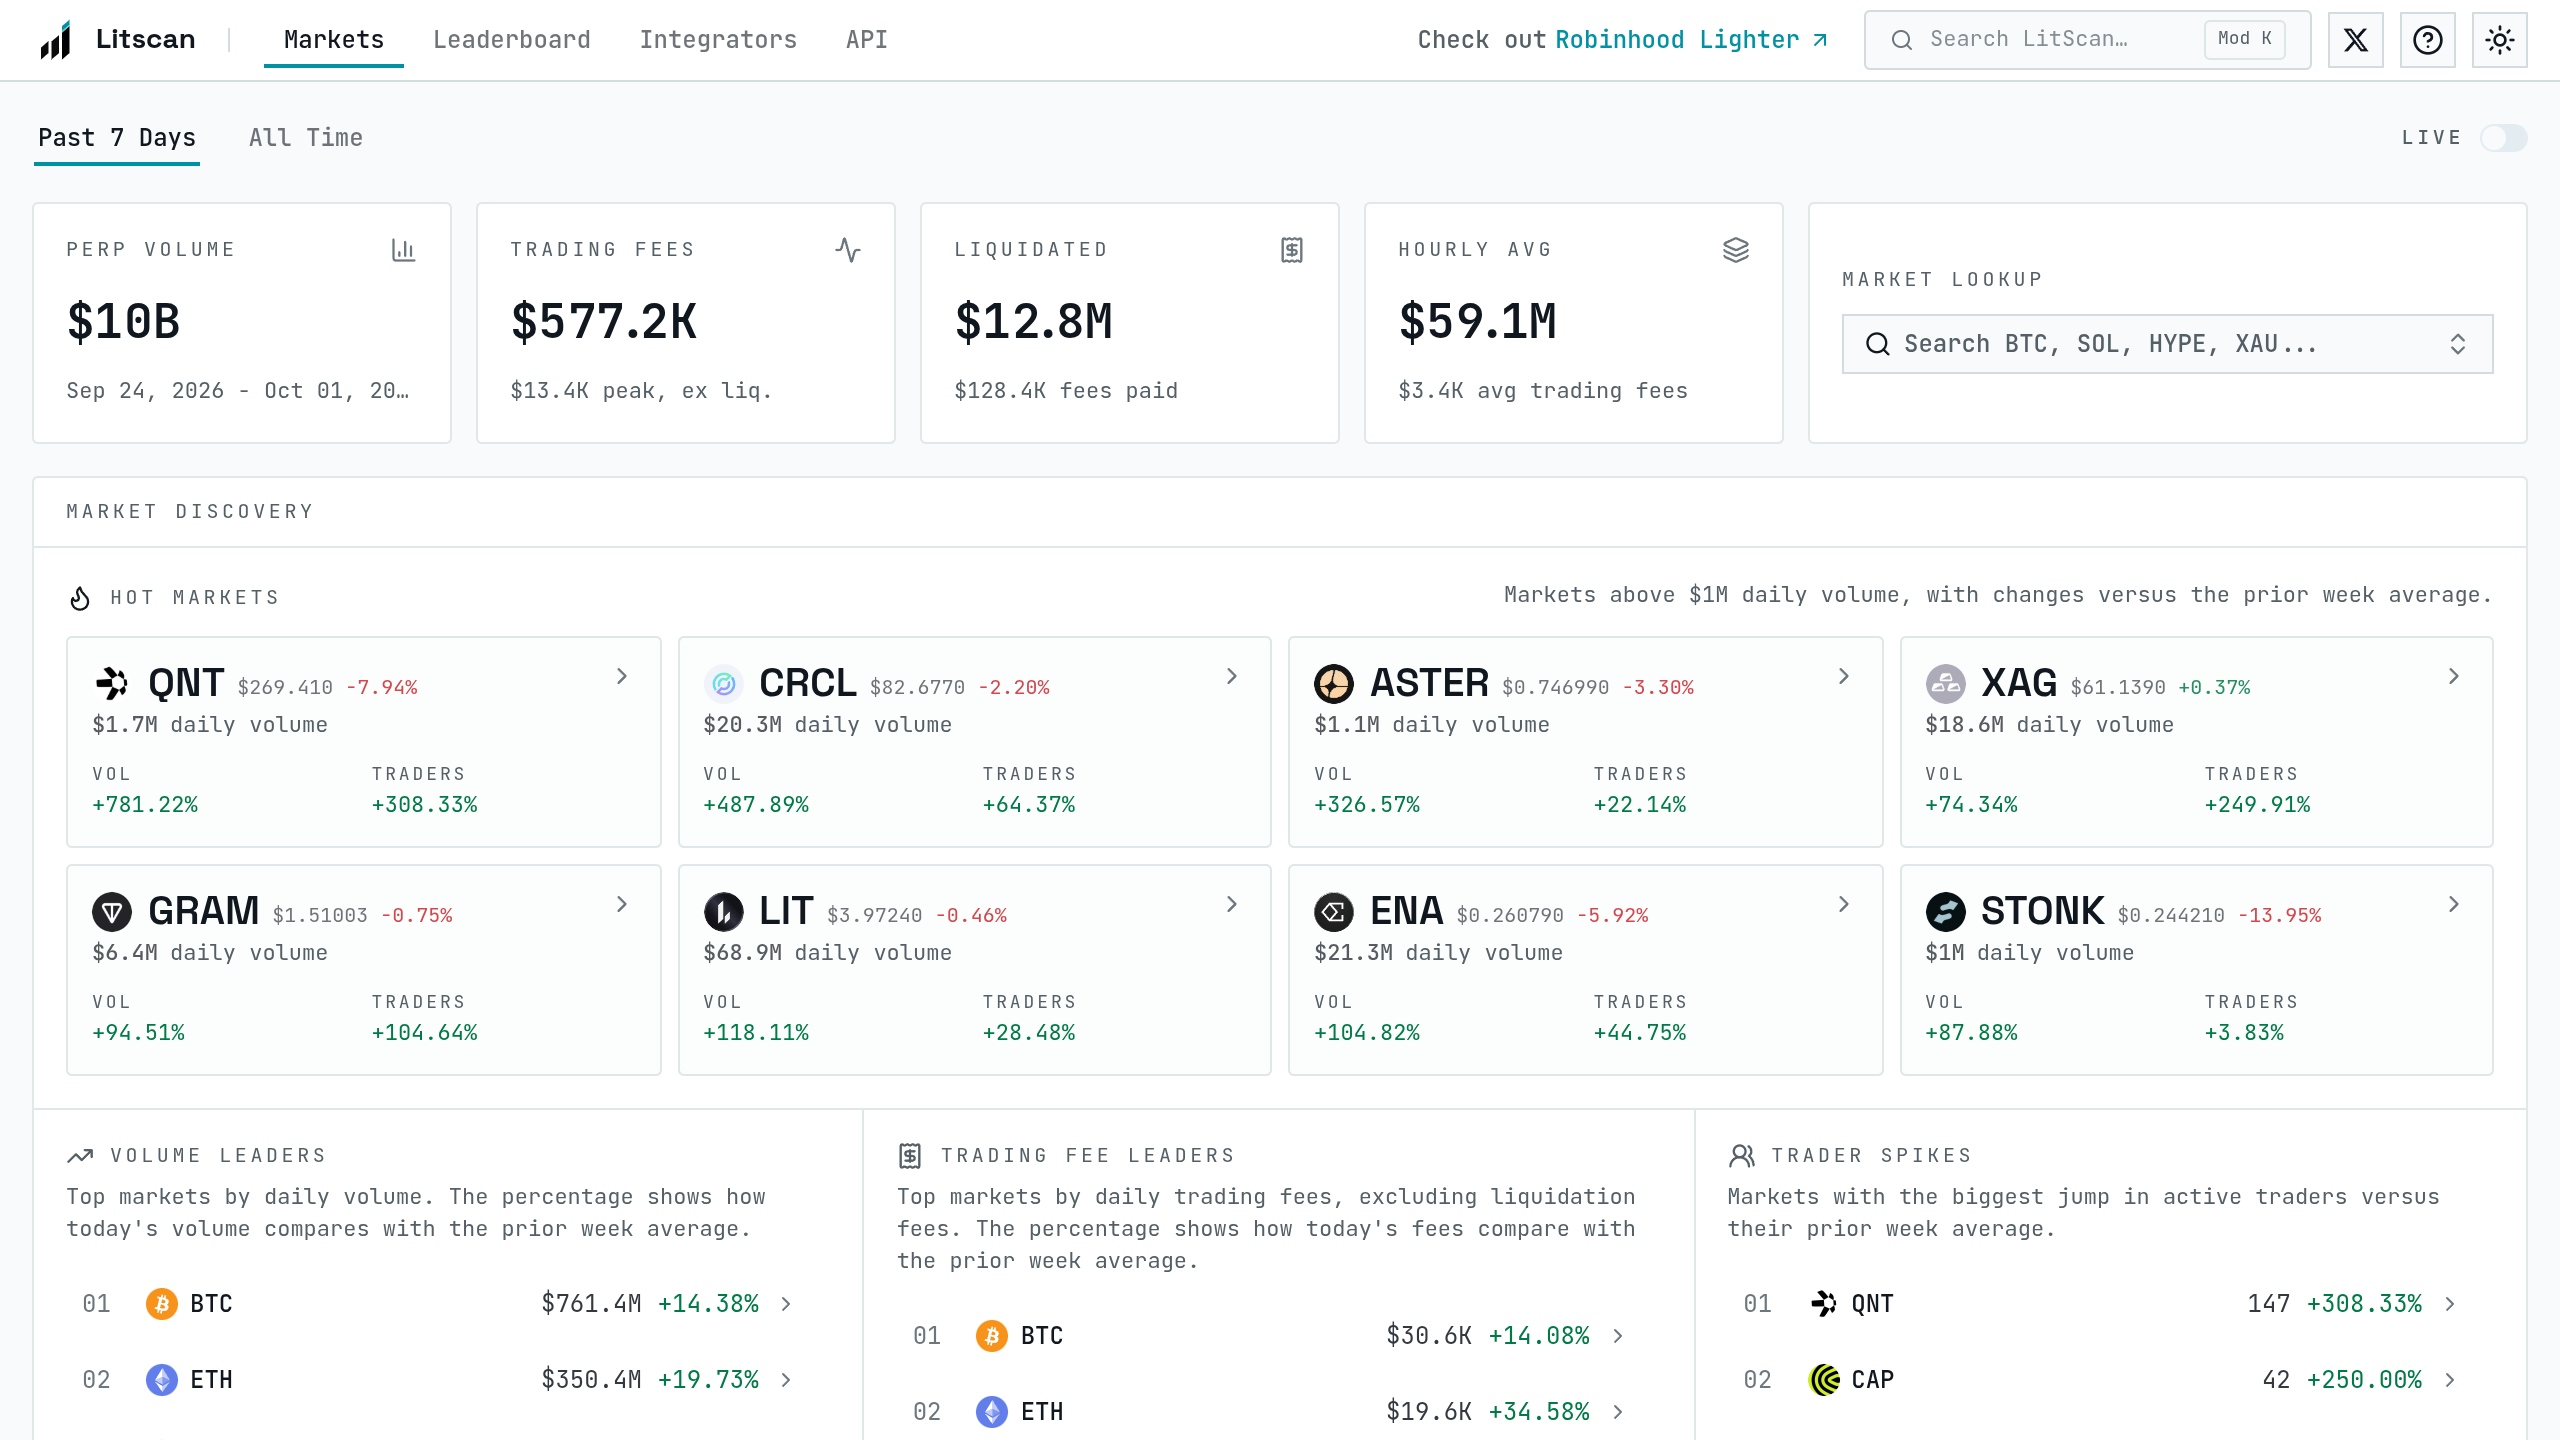Open the API tab

[x=867, y=40]
